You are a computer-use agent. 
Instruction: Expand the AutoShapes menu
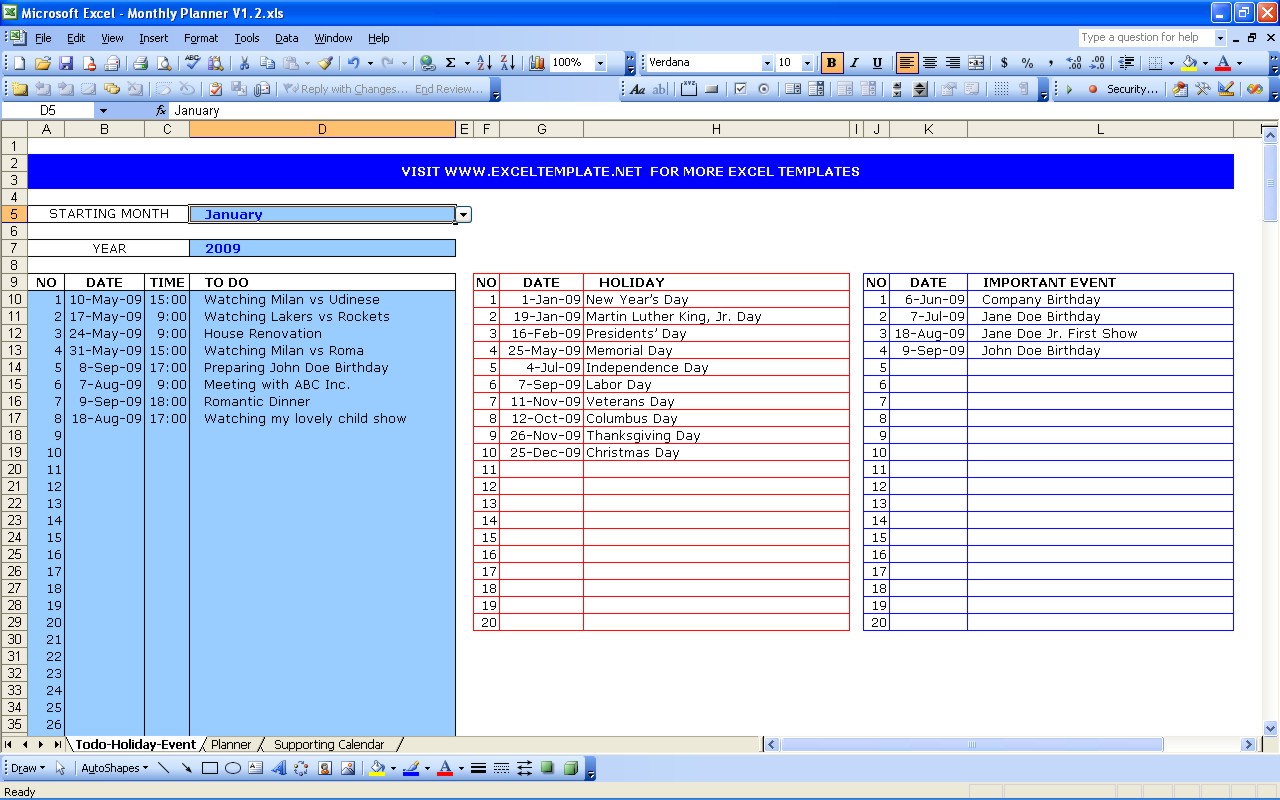[x=114, y=768]
